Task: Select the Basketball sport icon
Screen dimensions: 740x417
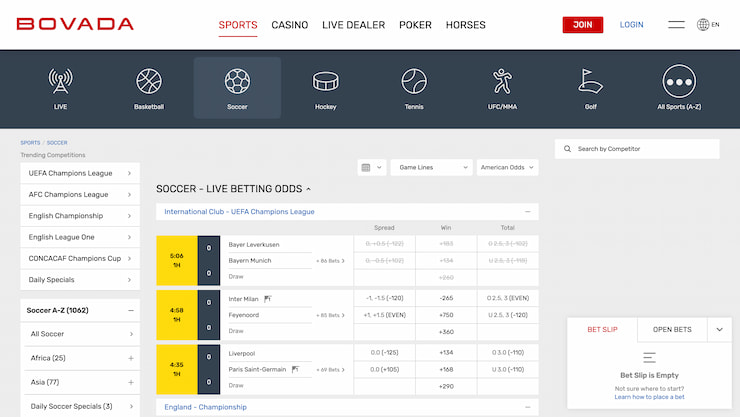Action: point(149,81)
